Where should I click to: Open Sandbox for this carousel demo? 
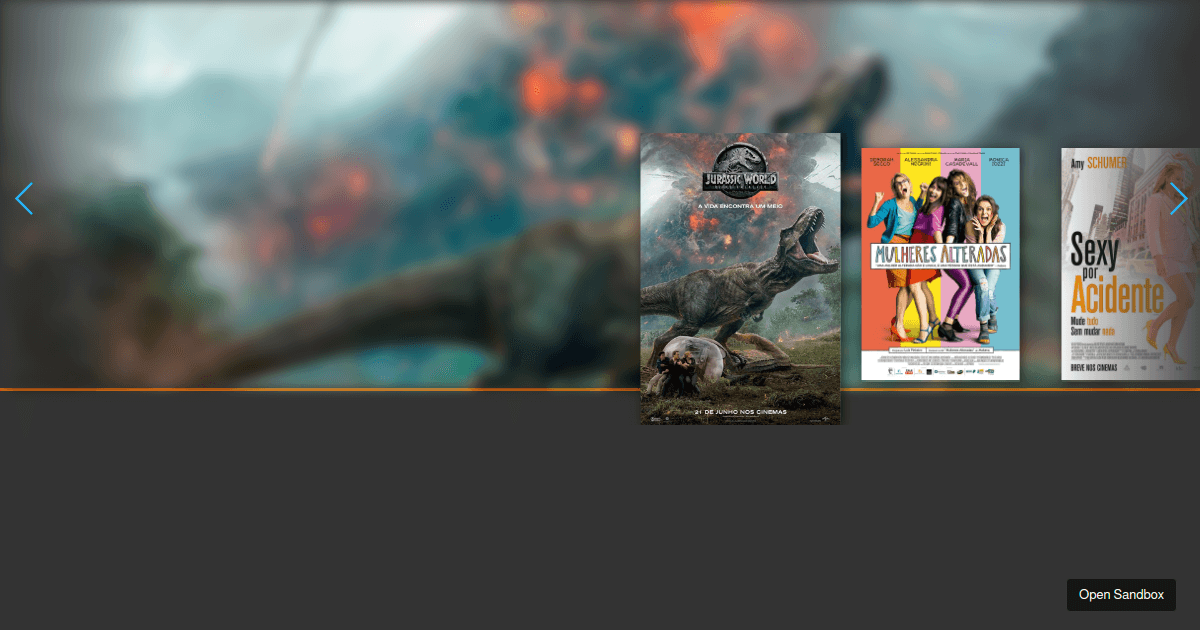1121,594
